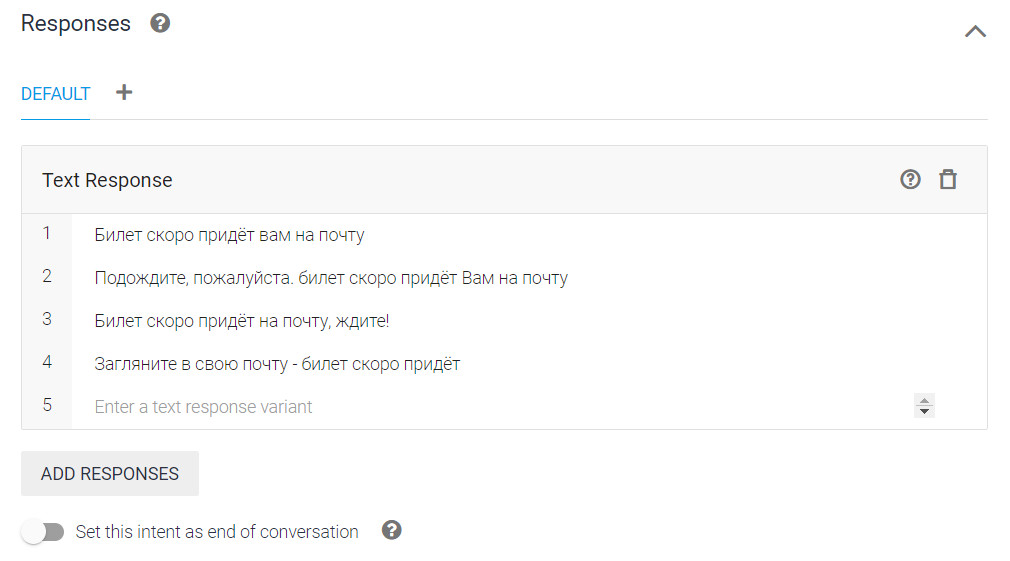The height and width of the screenshot is (561, 1010).
Task: Delete the Text Response card
Action: (948, 180)
